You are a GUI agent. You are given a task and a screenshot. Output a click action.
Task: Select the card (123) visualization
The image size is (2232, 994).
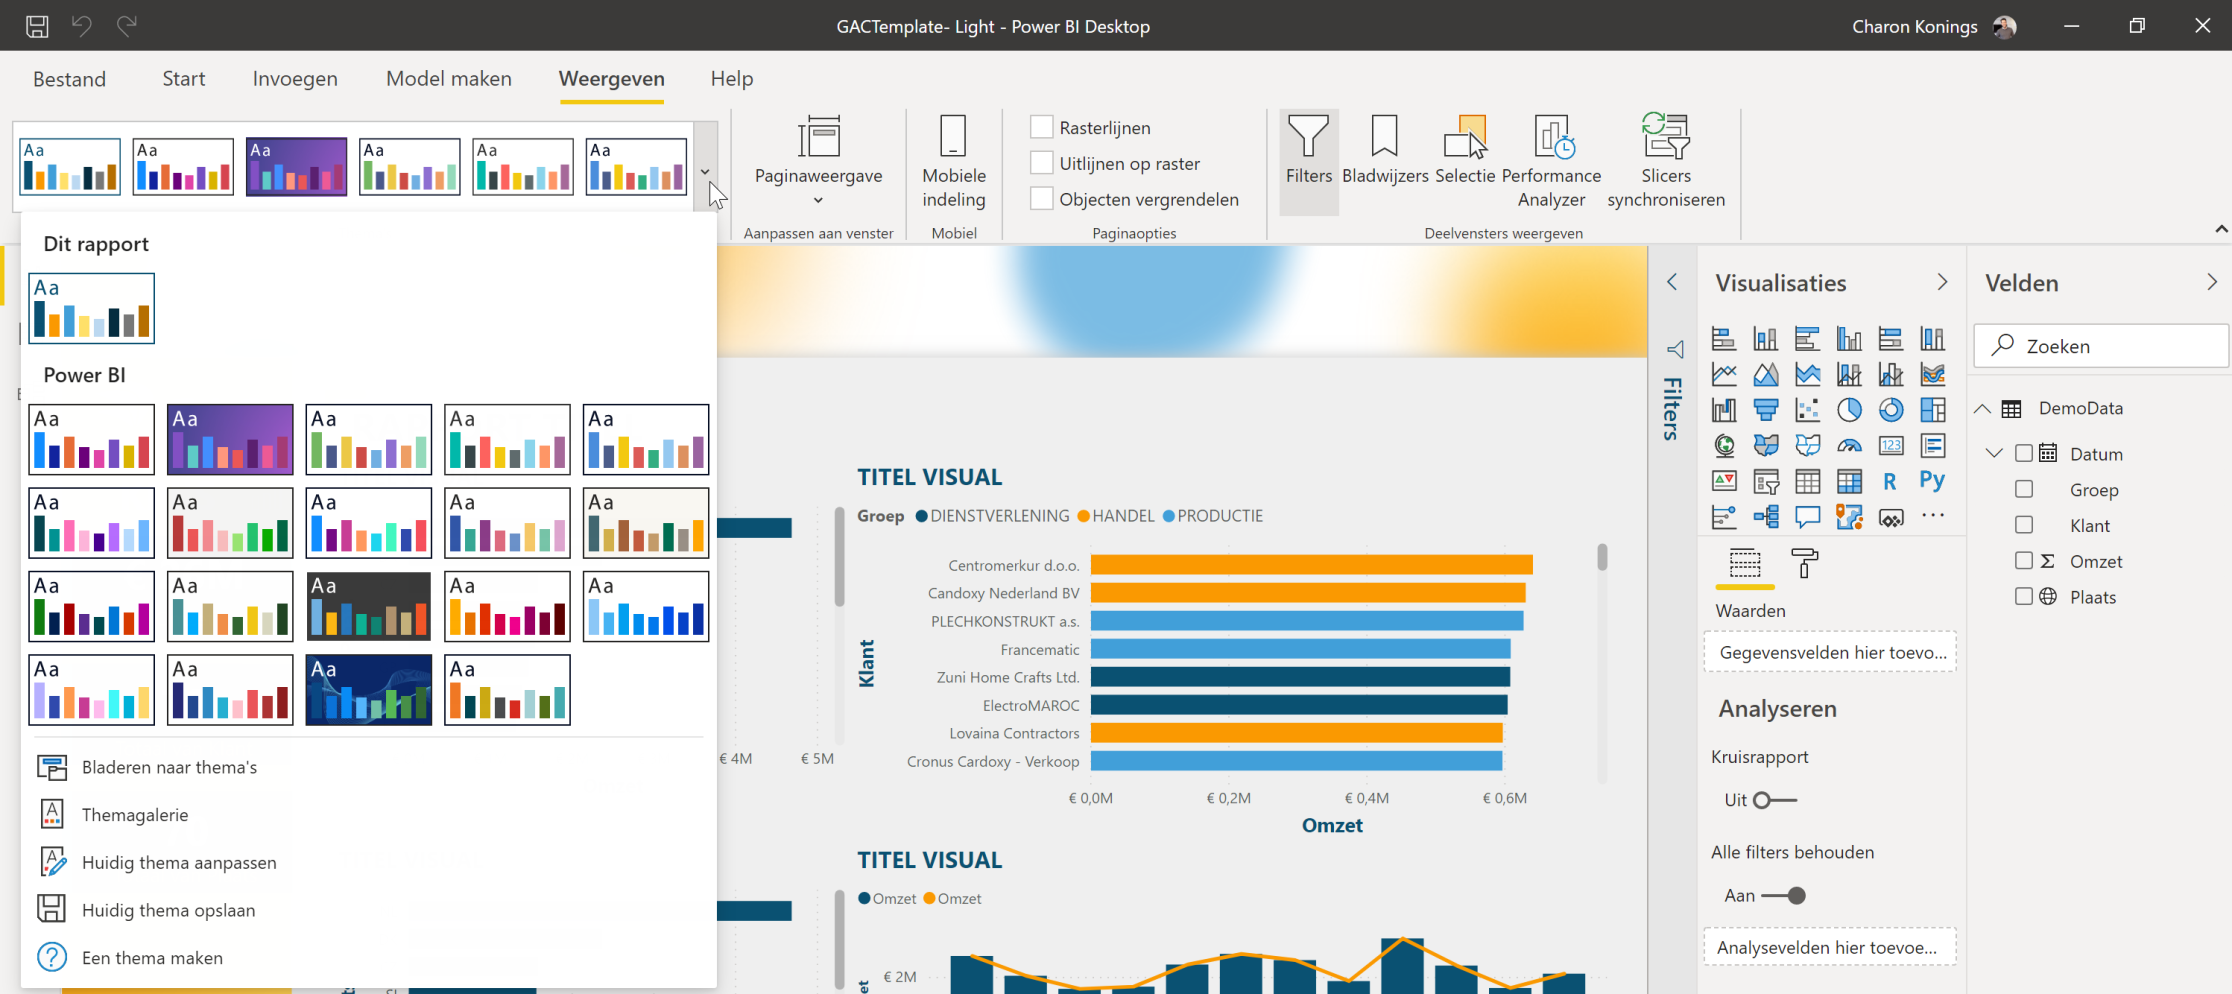pos(1891,445)
